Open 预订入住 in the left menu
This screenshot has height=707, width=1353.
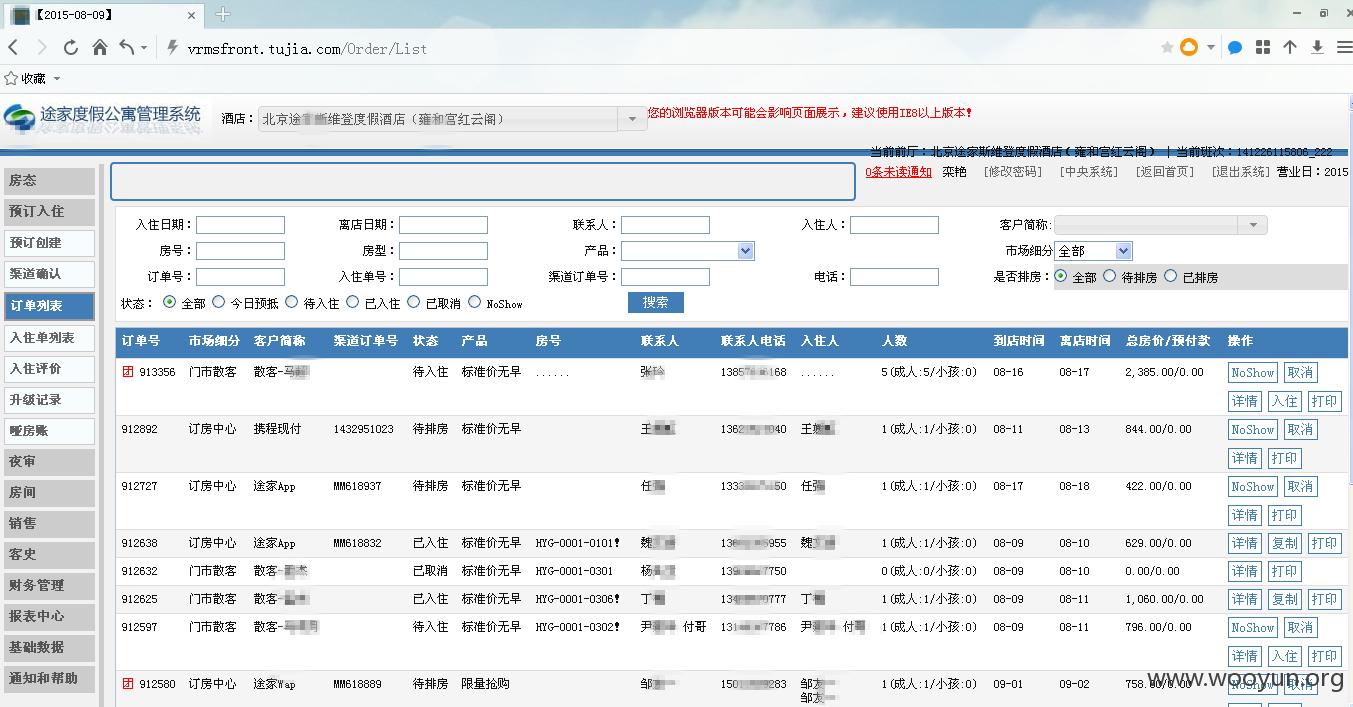pos(49,212)
